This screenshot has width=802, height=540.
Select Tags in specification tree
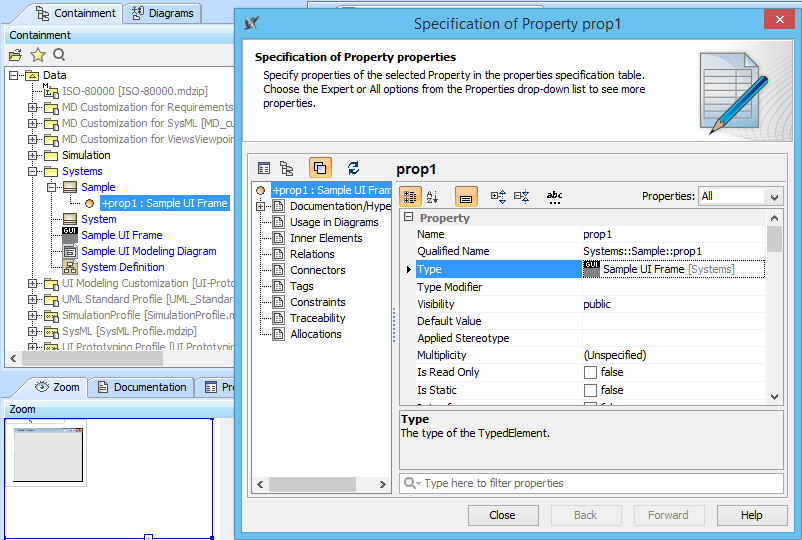tap(302, 286)
